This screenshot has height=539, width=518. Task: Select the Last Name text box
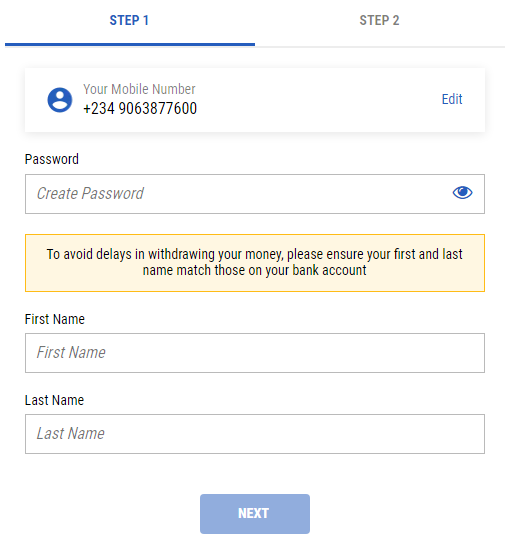(255, 434)
